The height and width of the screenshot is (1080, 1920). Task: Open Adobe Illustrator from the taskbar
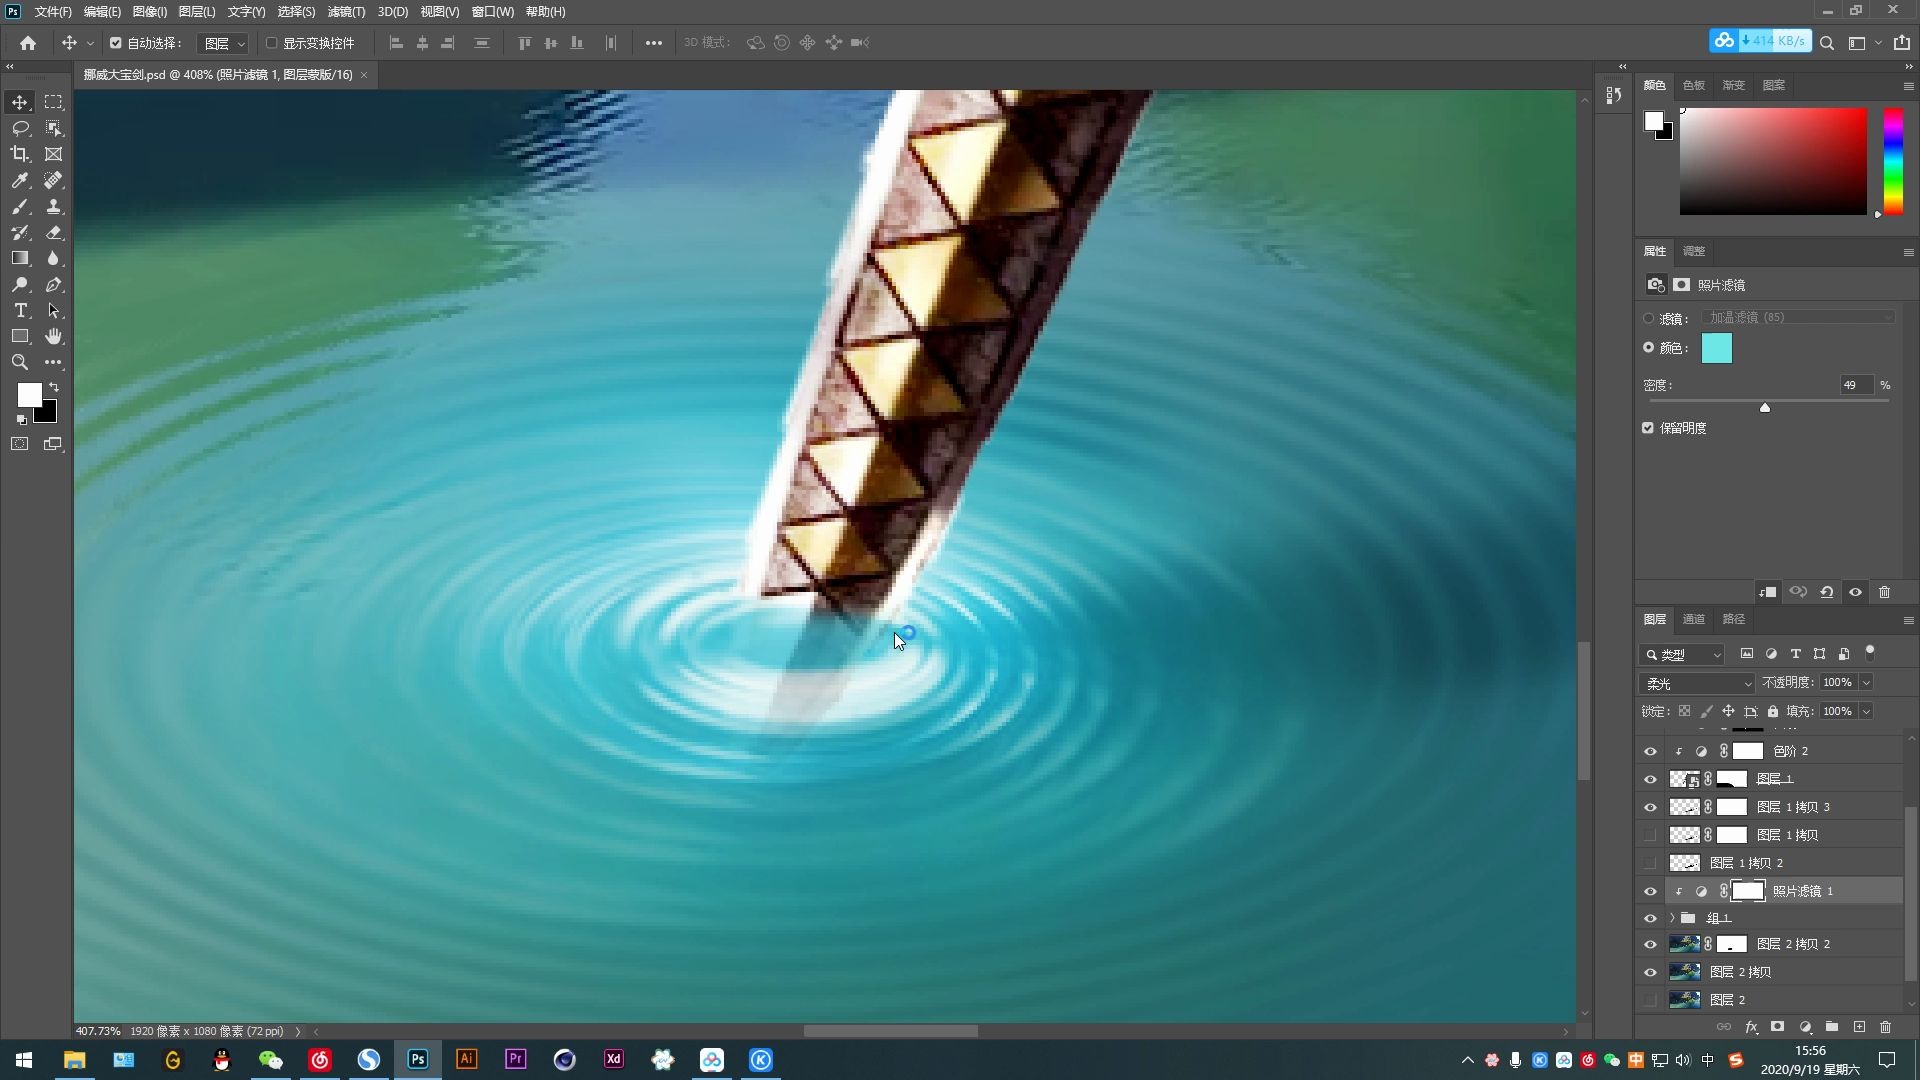[466, 1059]
